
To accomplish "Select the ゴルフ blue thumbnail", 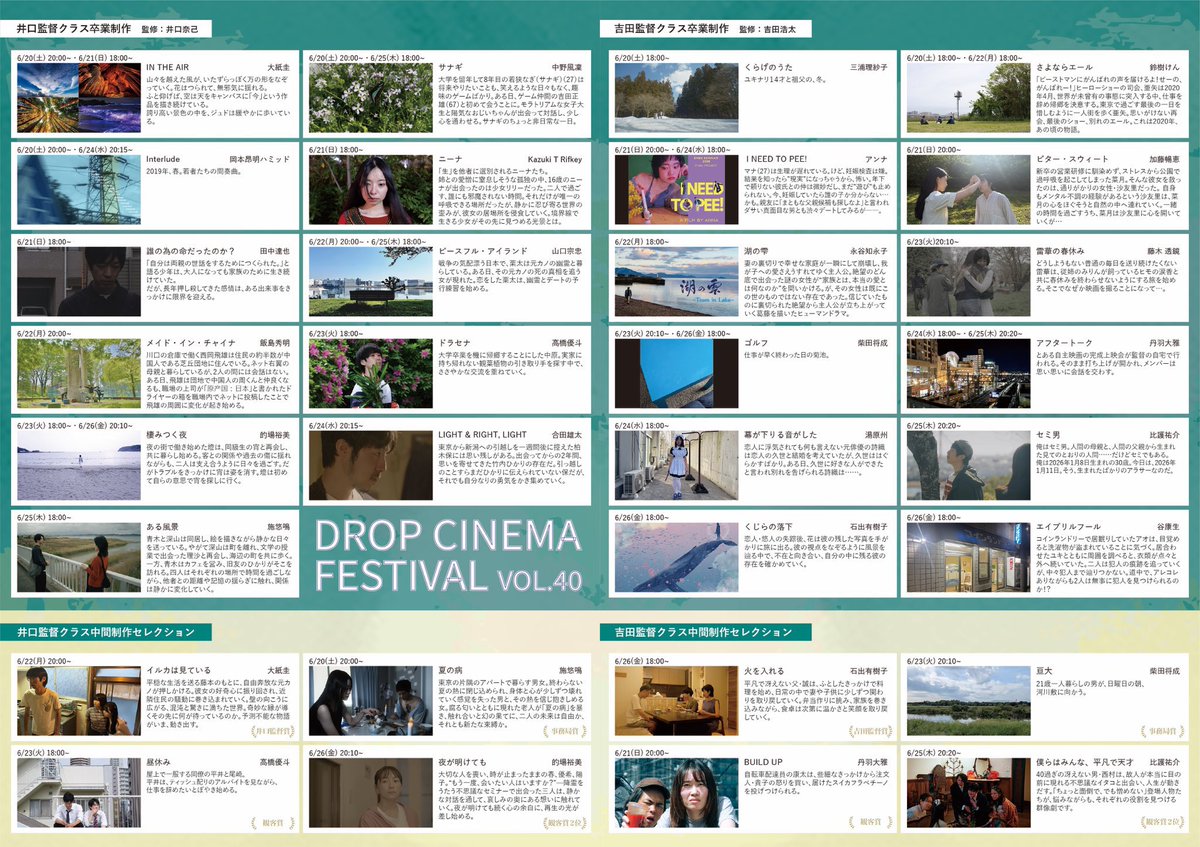I will (675, 374).
